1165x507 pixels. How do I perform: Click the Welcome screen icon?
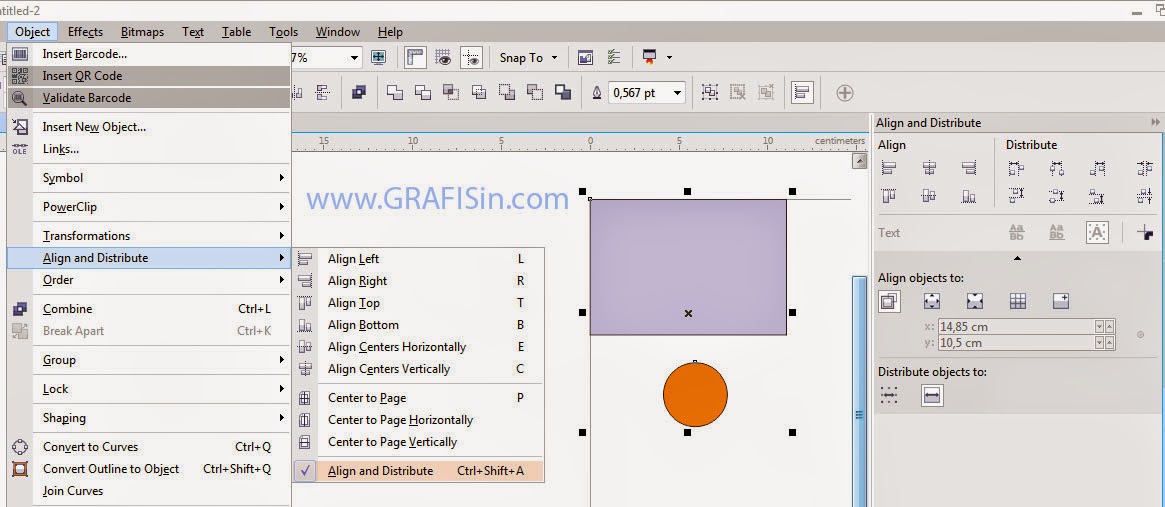[x=585, y=57]
